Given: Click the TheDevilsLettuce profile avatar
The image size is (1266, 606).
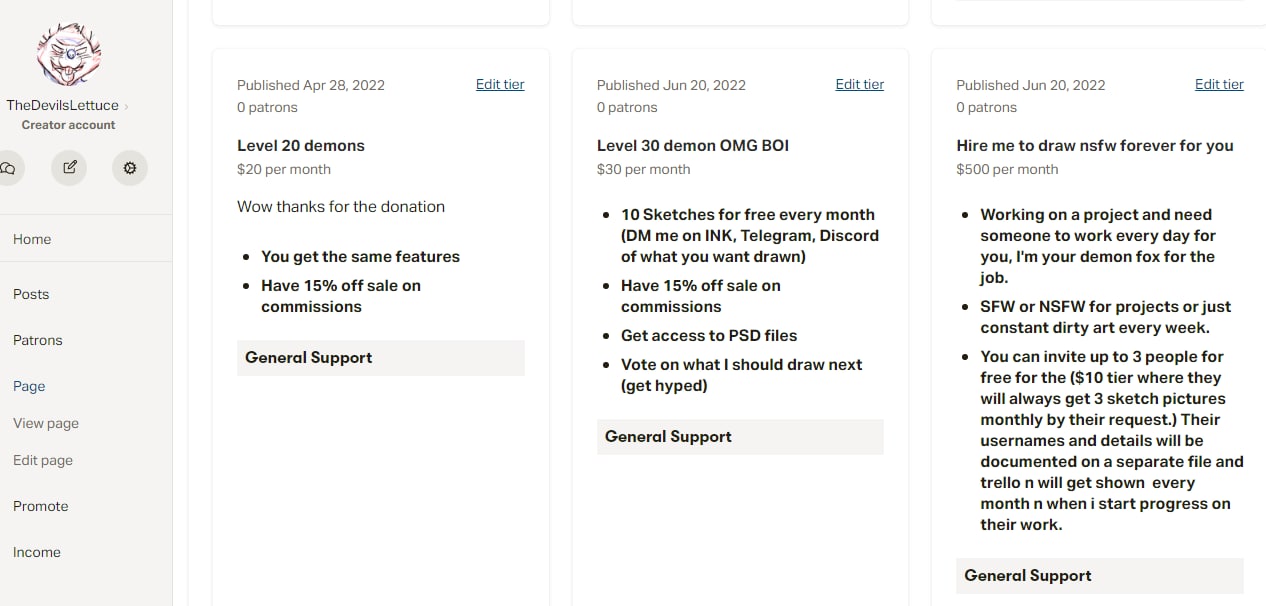Looking at the screenshot, I should tap(69, 53).
